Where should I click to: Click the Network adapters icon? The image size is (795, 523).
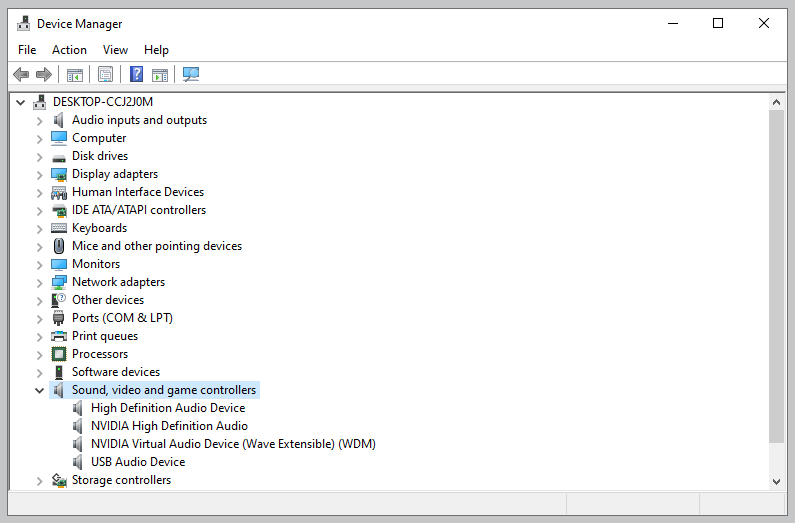tap(59, 282)
